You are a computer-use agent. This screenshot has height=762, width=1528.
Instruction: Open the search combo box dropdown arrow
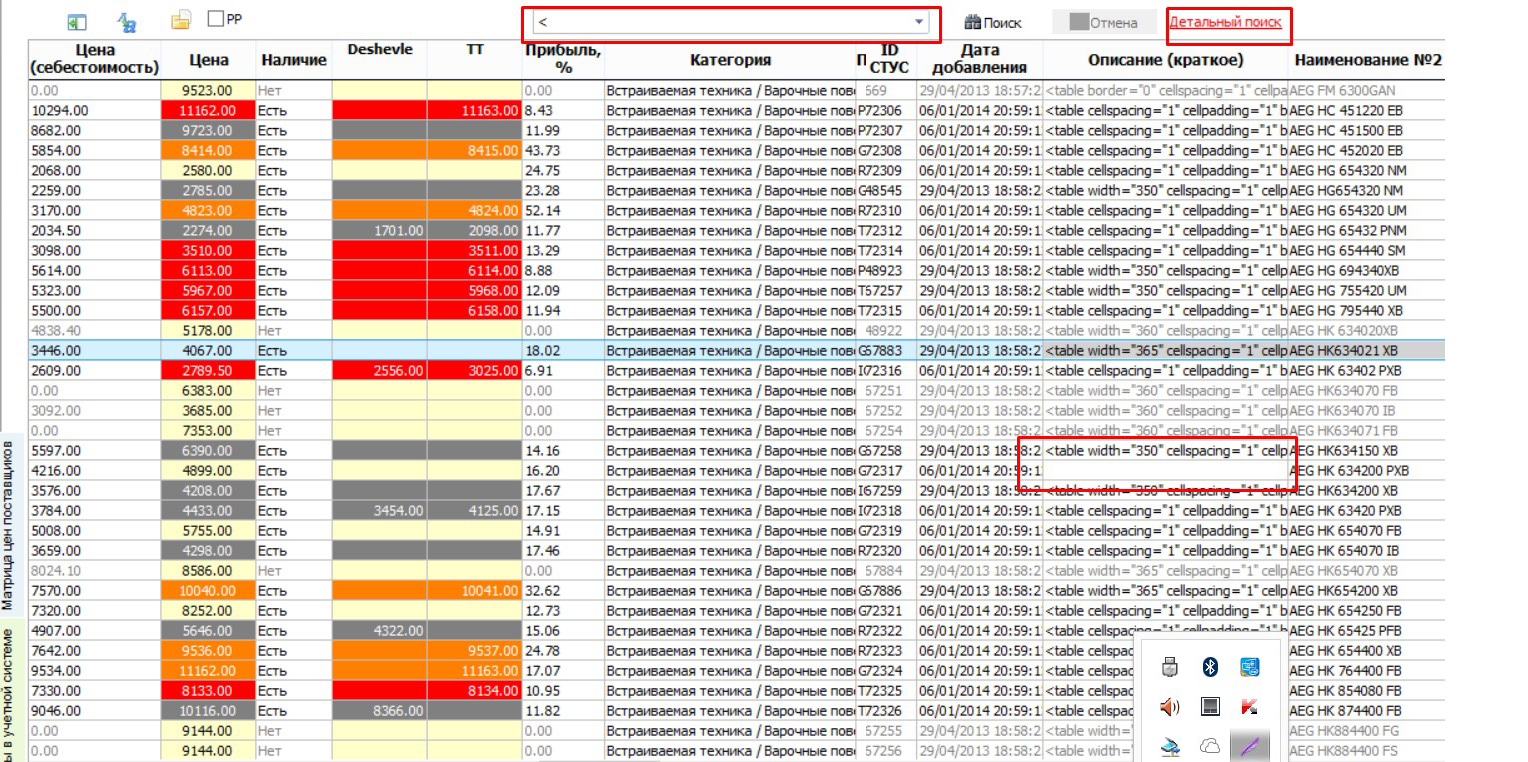pyautogui.click(x=919, y=22)
